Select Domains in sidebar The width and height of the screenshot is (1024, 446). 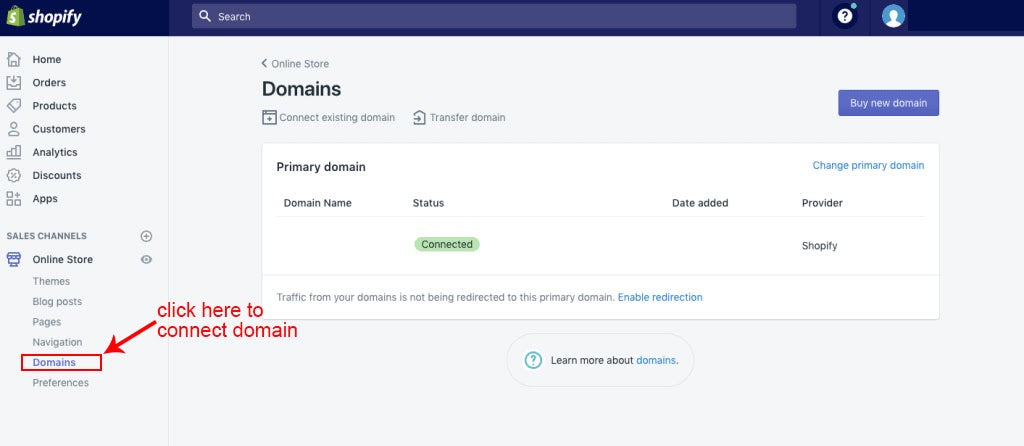click(54, 362)
